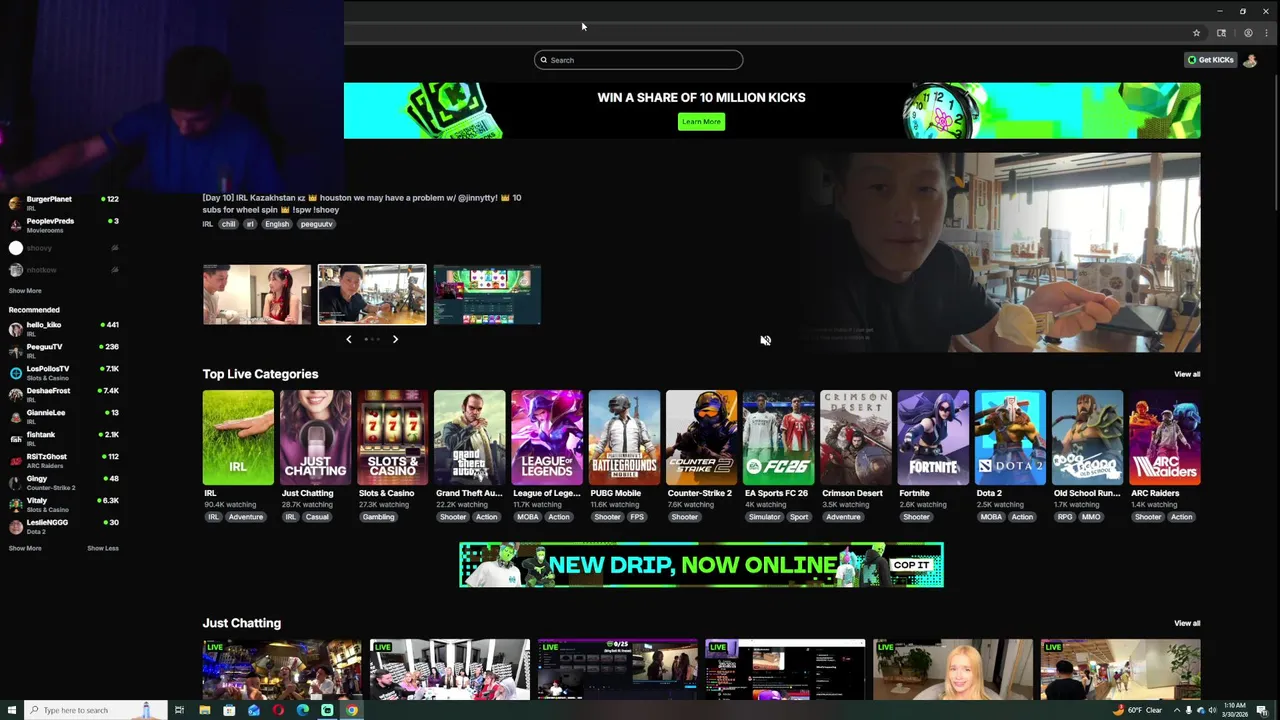Open the Grand Theft Auto category card

470,438
